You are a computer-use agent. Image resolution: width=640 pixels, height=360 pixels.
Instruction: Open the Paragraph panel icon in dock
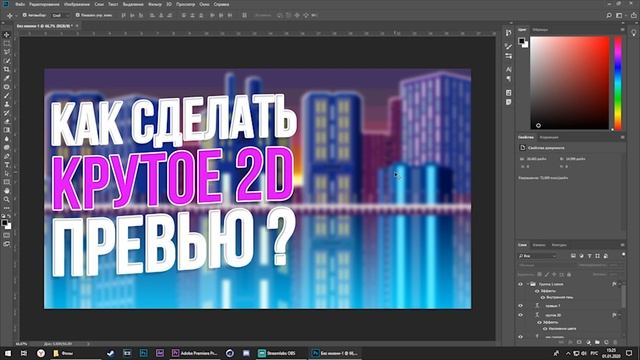[509, 79]
